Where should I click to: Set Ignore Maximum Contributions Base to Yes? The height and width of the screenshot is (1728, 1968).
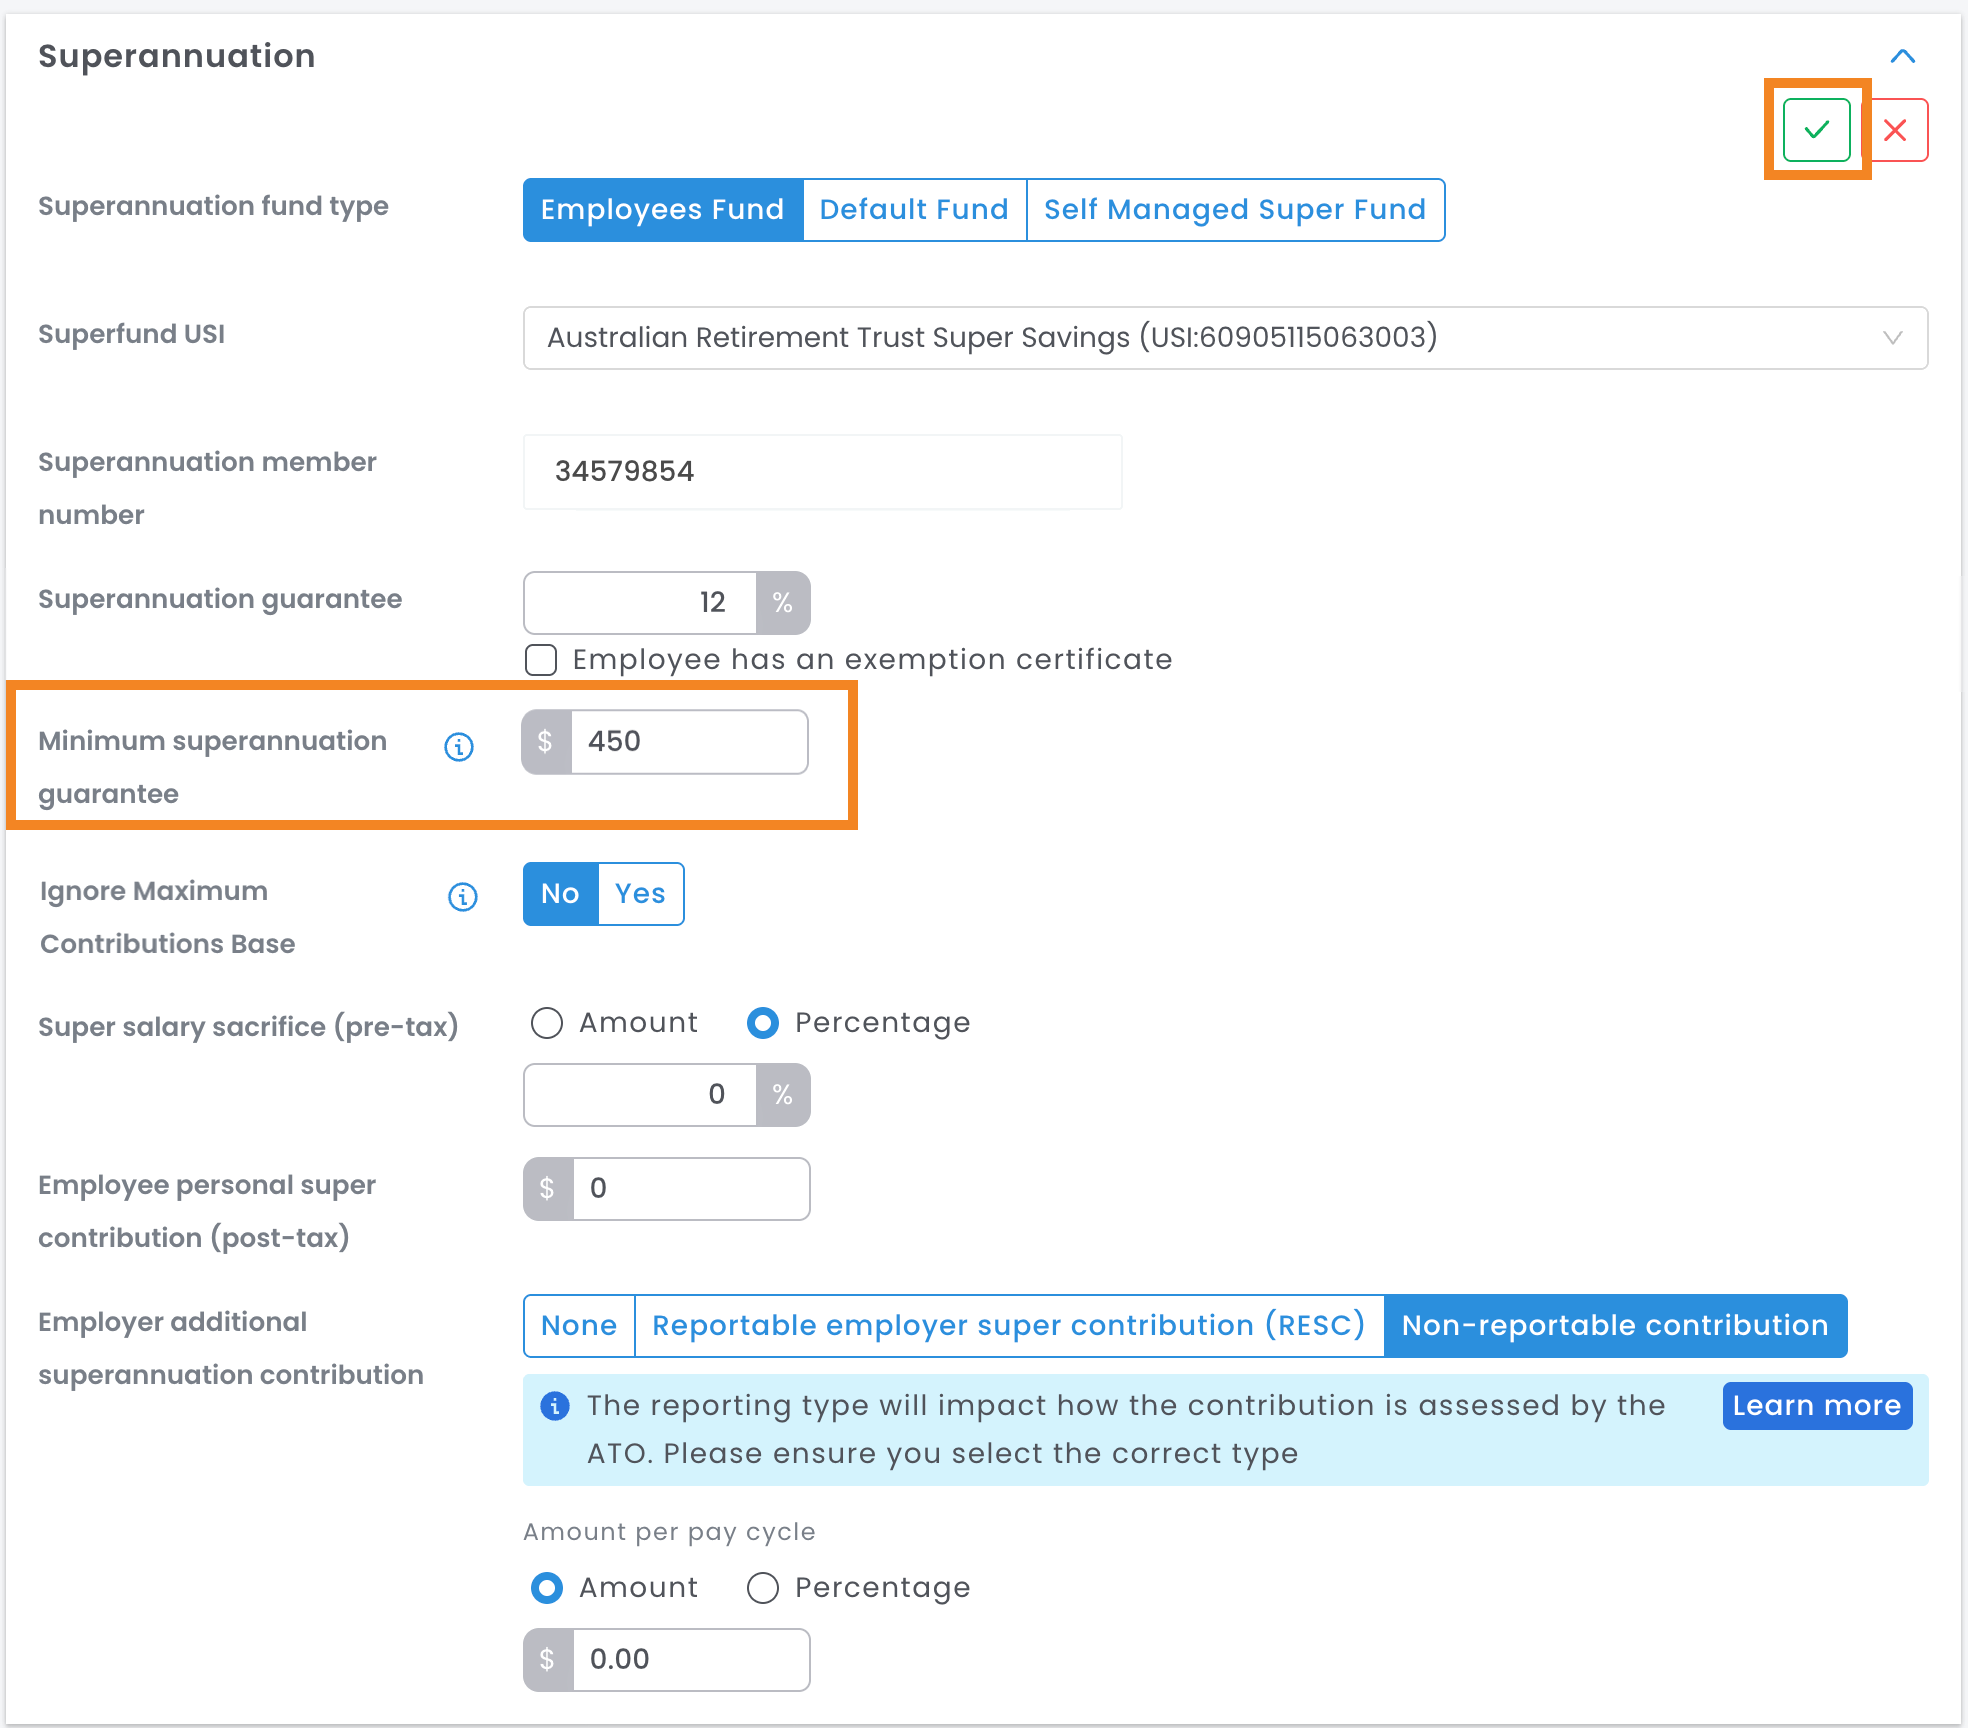(x=641, y=894)
